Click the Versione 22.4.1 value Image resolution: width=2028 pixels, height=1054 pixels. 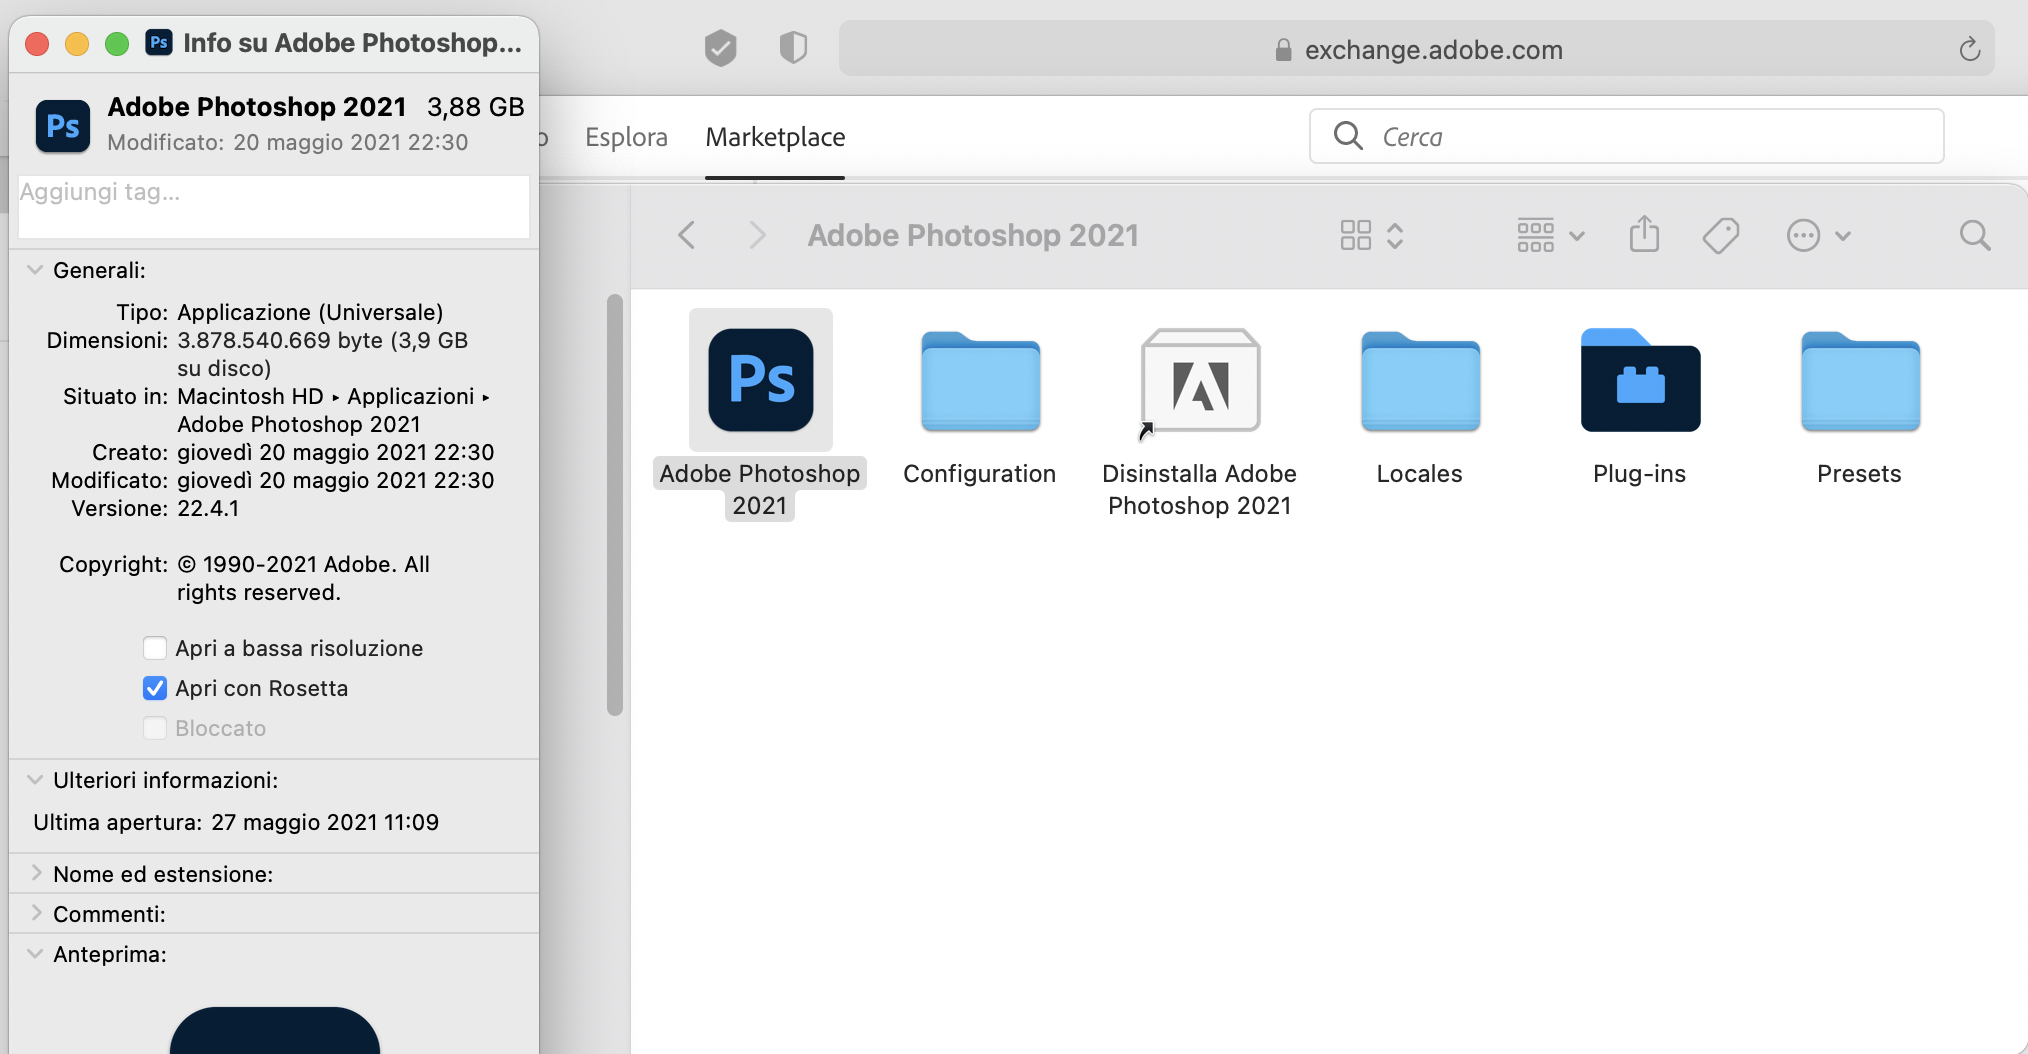click(208, 508)
